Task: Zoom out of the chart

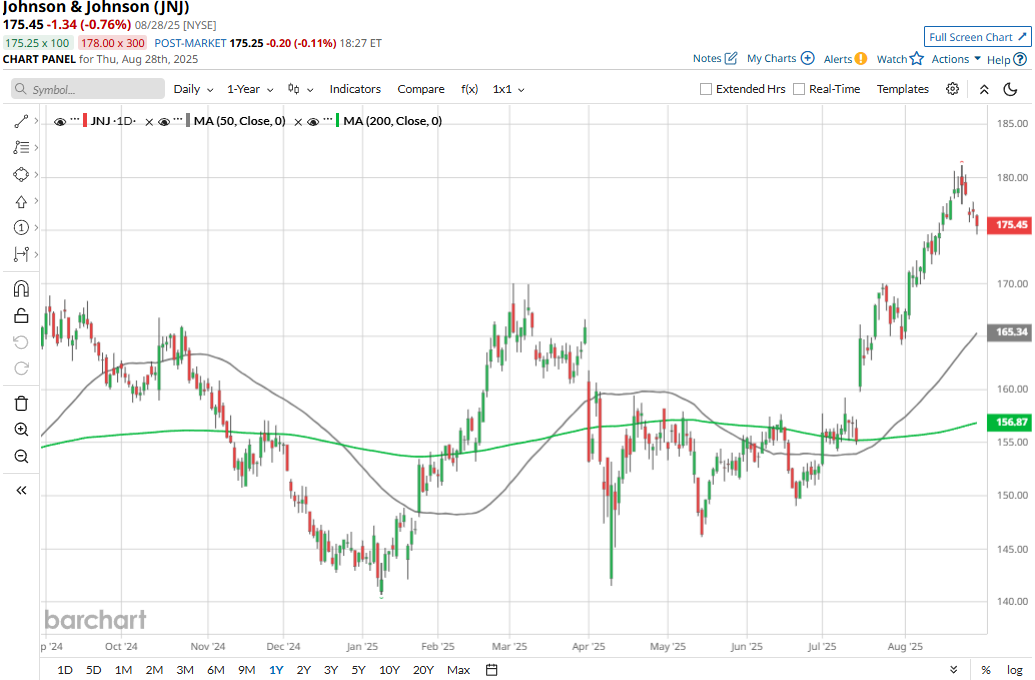Action: (x=21, y=456)
